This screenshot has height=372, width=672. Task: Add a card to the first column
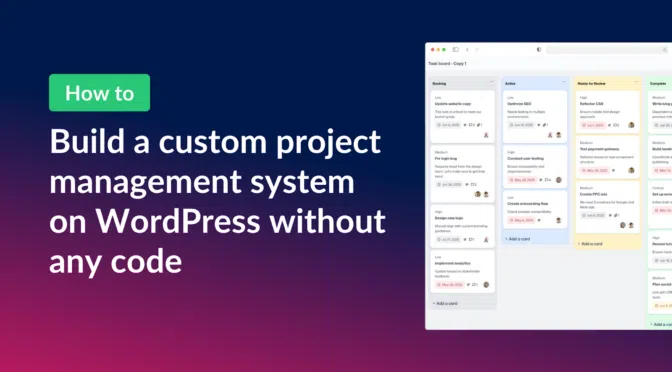446,303
